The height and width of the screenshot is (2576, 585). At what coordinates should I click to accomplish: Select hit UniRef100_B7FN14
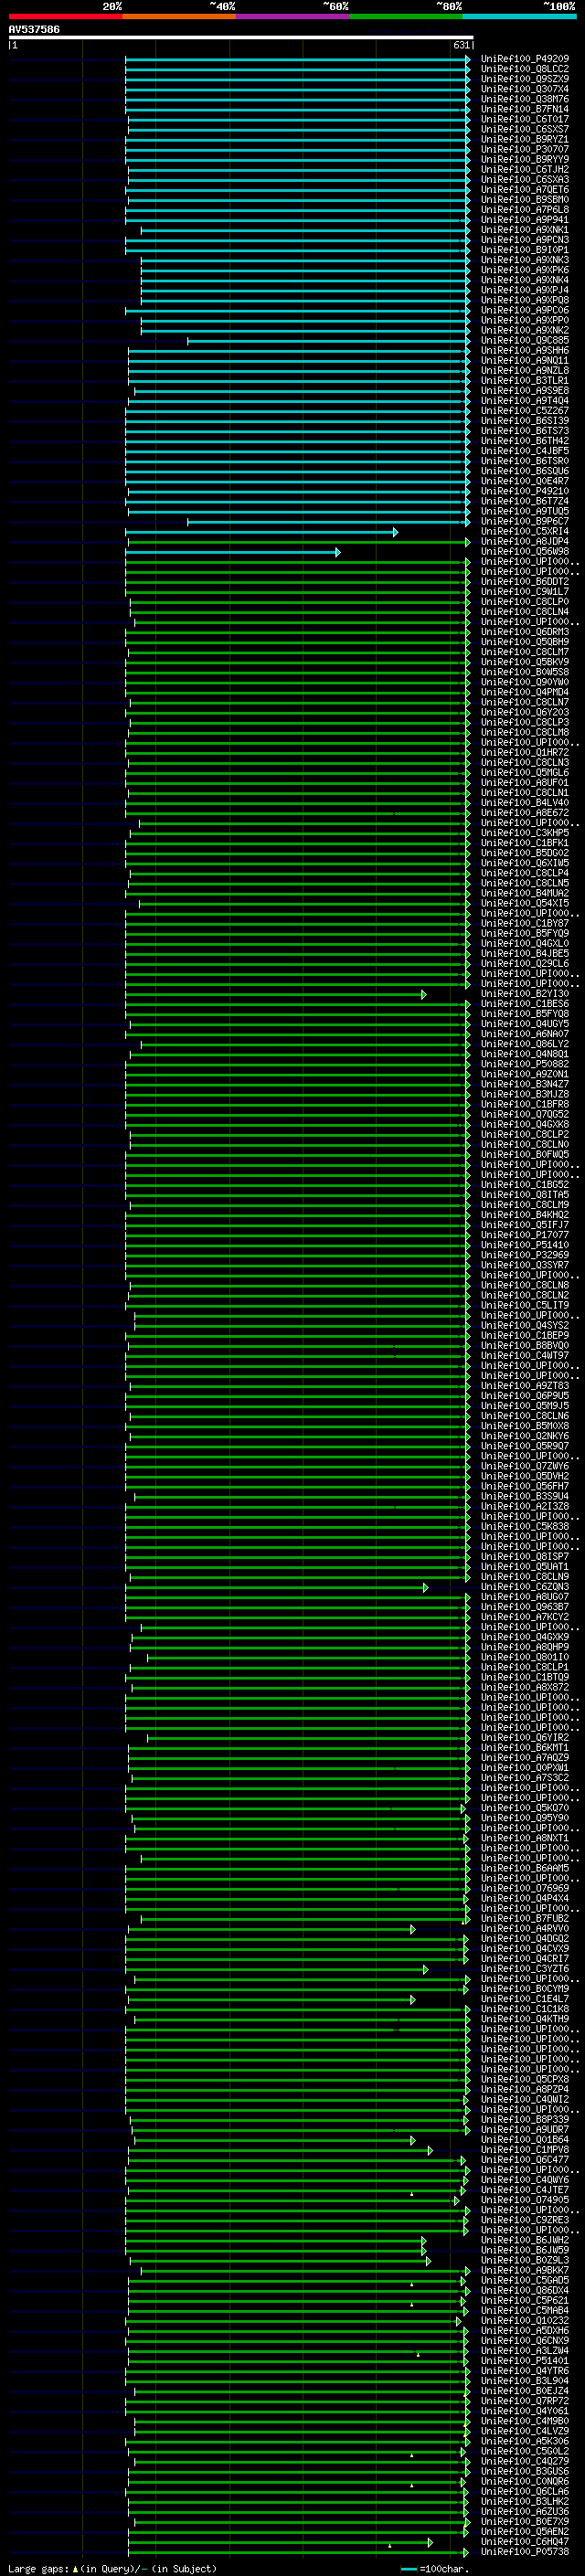click(x=525, y=109)
